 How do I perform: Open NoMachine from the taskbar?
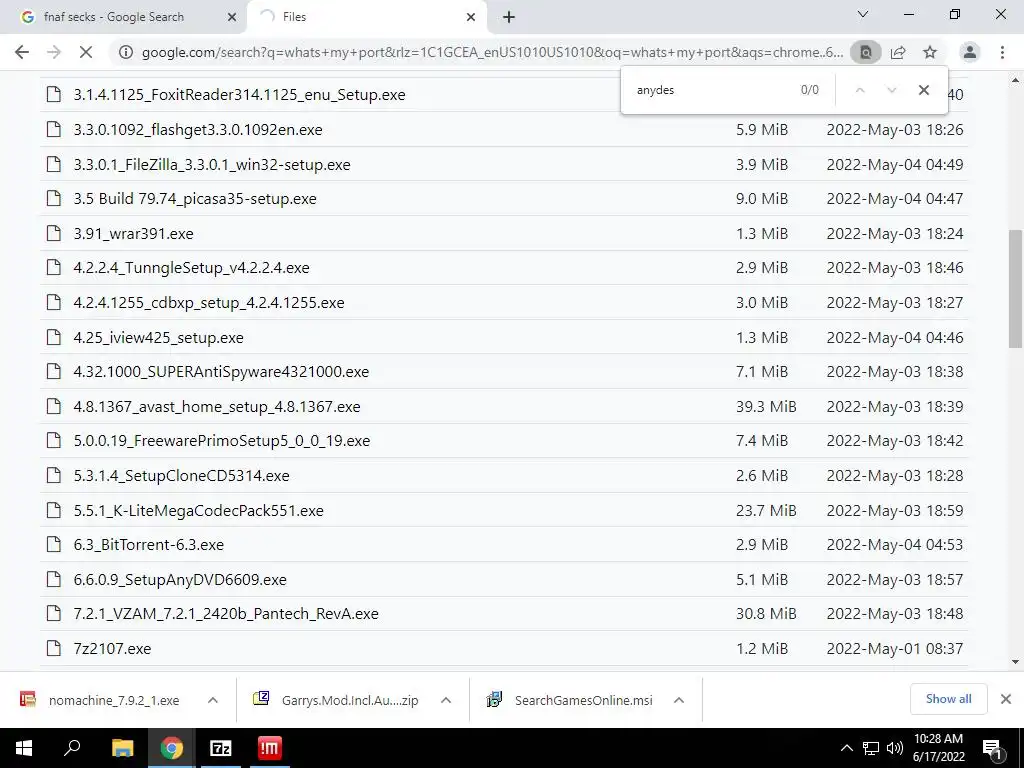(269, 748)
